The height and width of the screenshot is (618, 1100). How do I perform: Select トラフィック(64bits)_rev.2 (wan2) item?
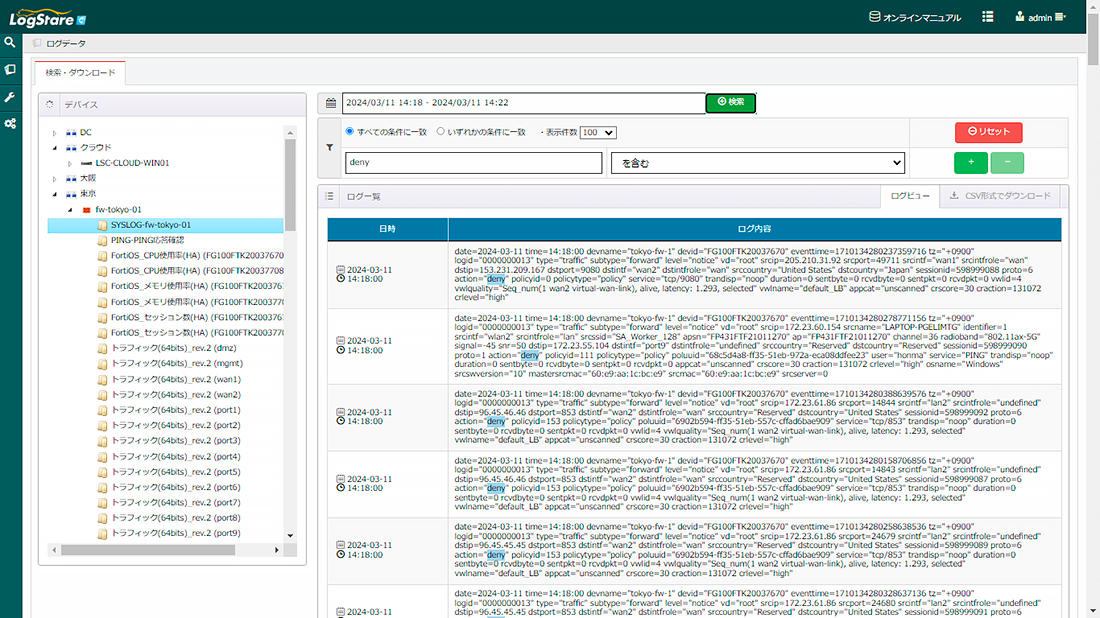pyautogui.click(x=176, y=395)
